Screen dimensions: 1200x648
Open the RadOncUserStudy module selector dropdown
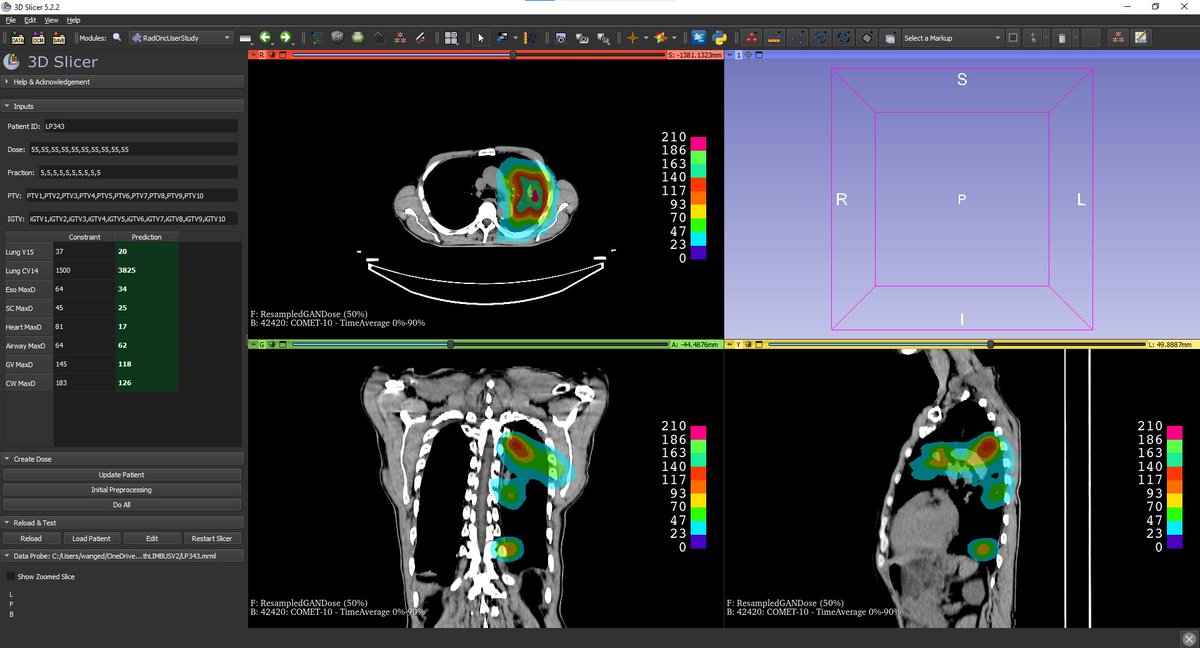coord(181,37)
